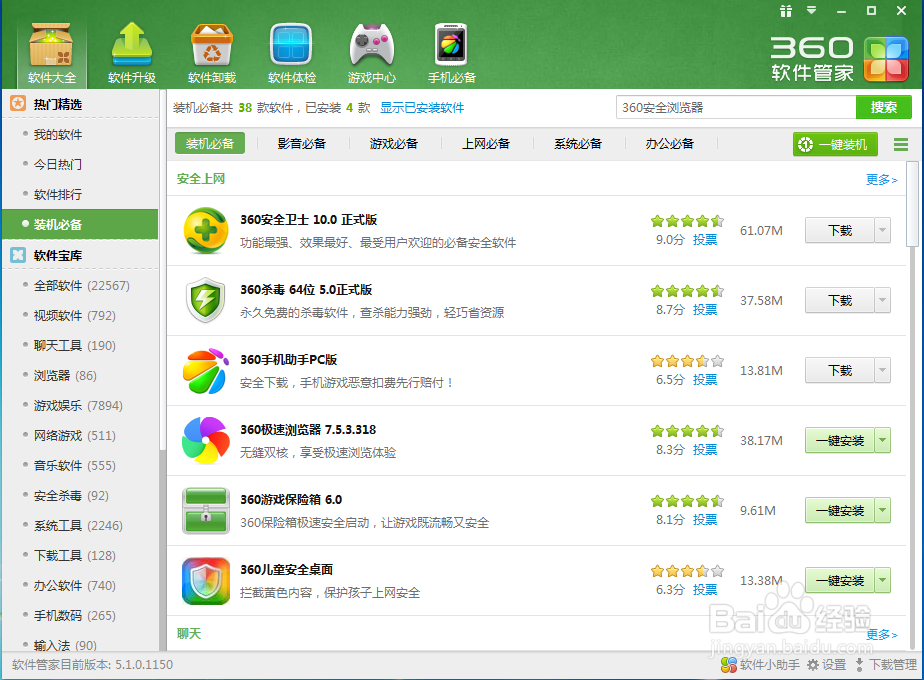924x680 pixels.
Task: Expand dropdown next to 360杀毒 下载
Action: (x=882, y=301)
